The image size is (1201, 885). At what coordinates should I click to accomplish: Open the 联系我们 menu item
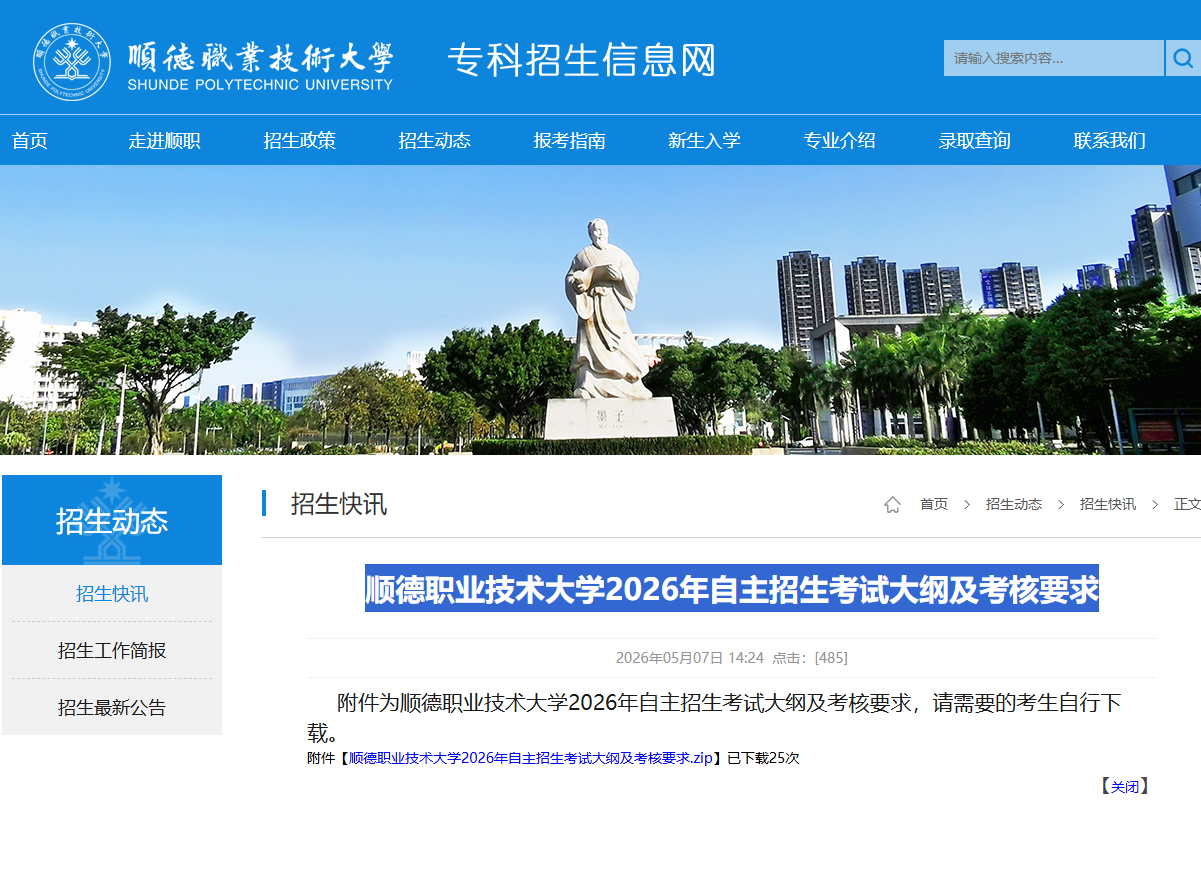coord(1110,141)
